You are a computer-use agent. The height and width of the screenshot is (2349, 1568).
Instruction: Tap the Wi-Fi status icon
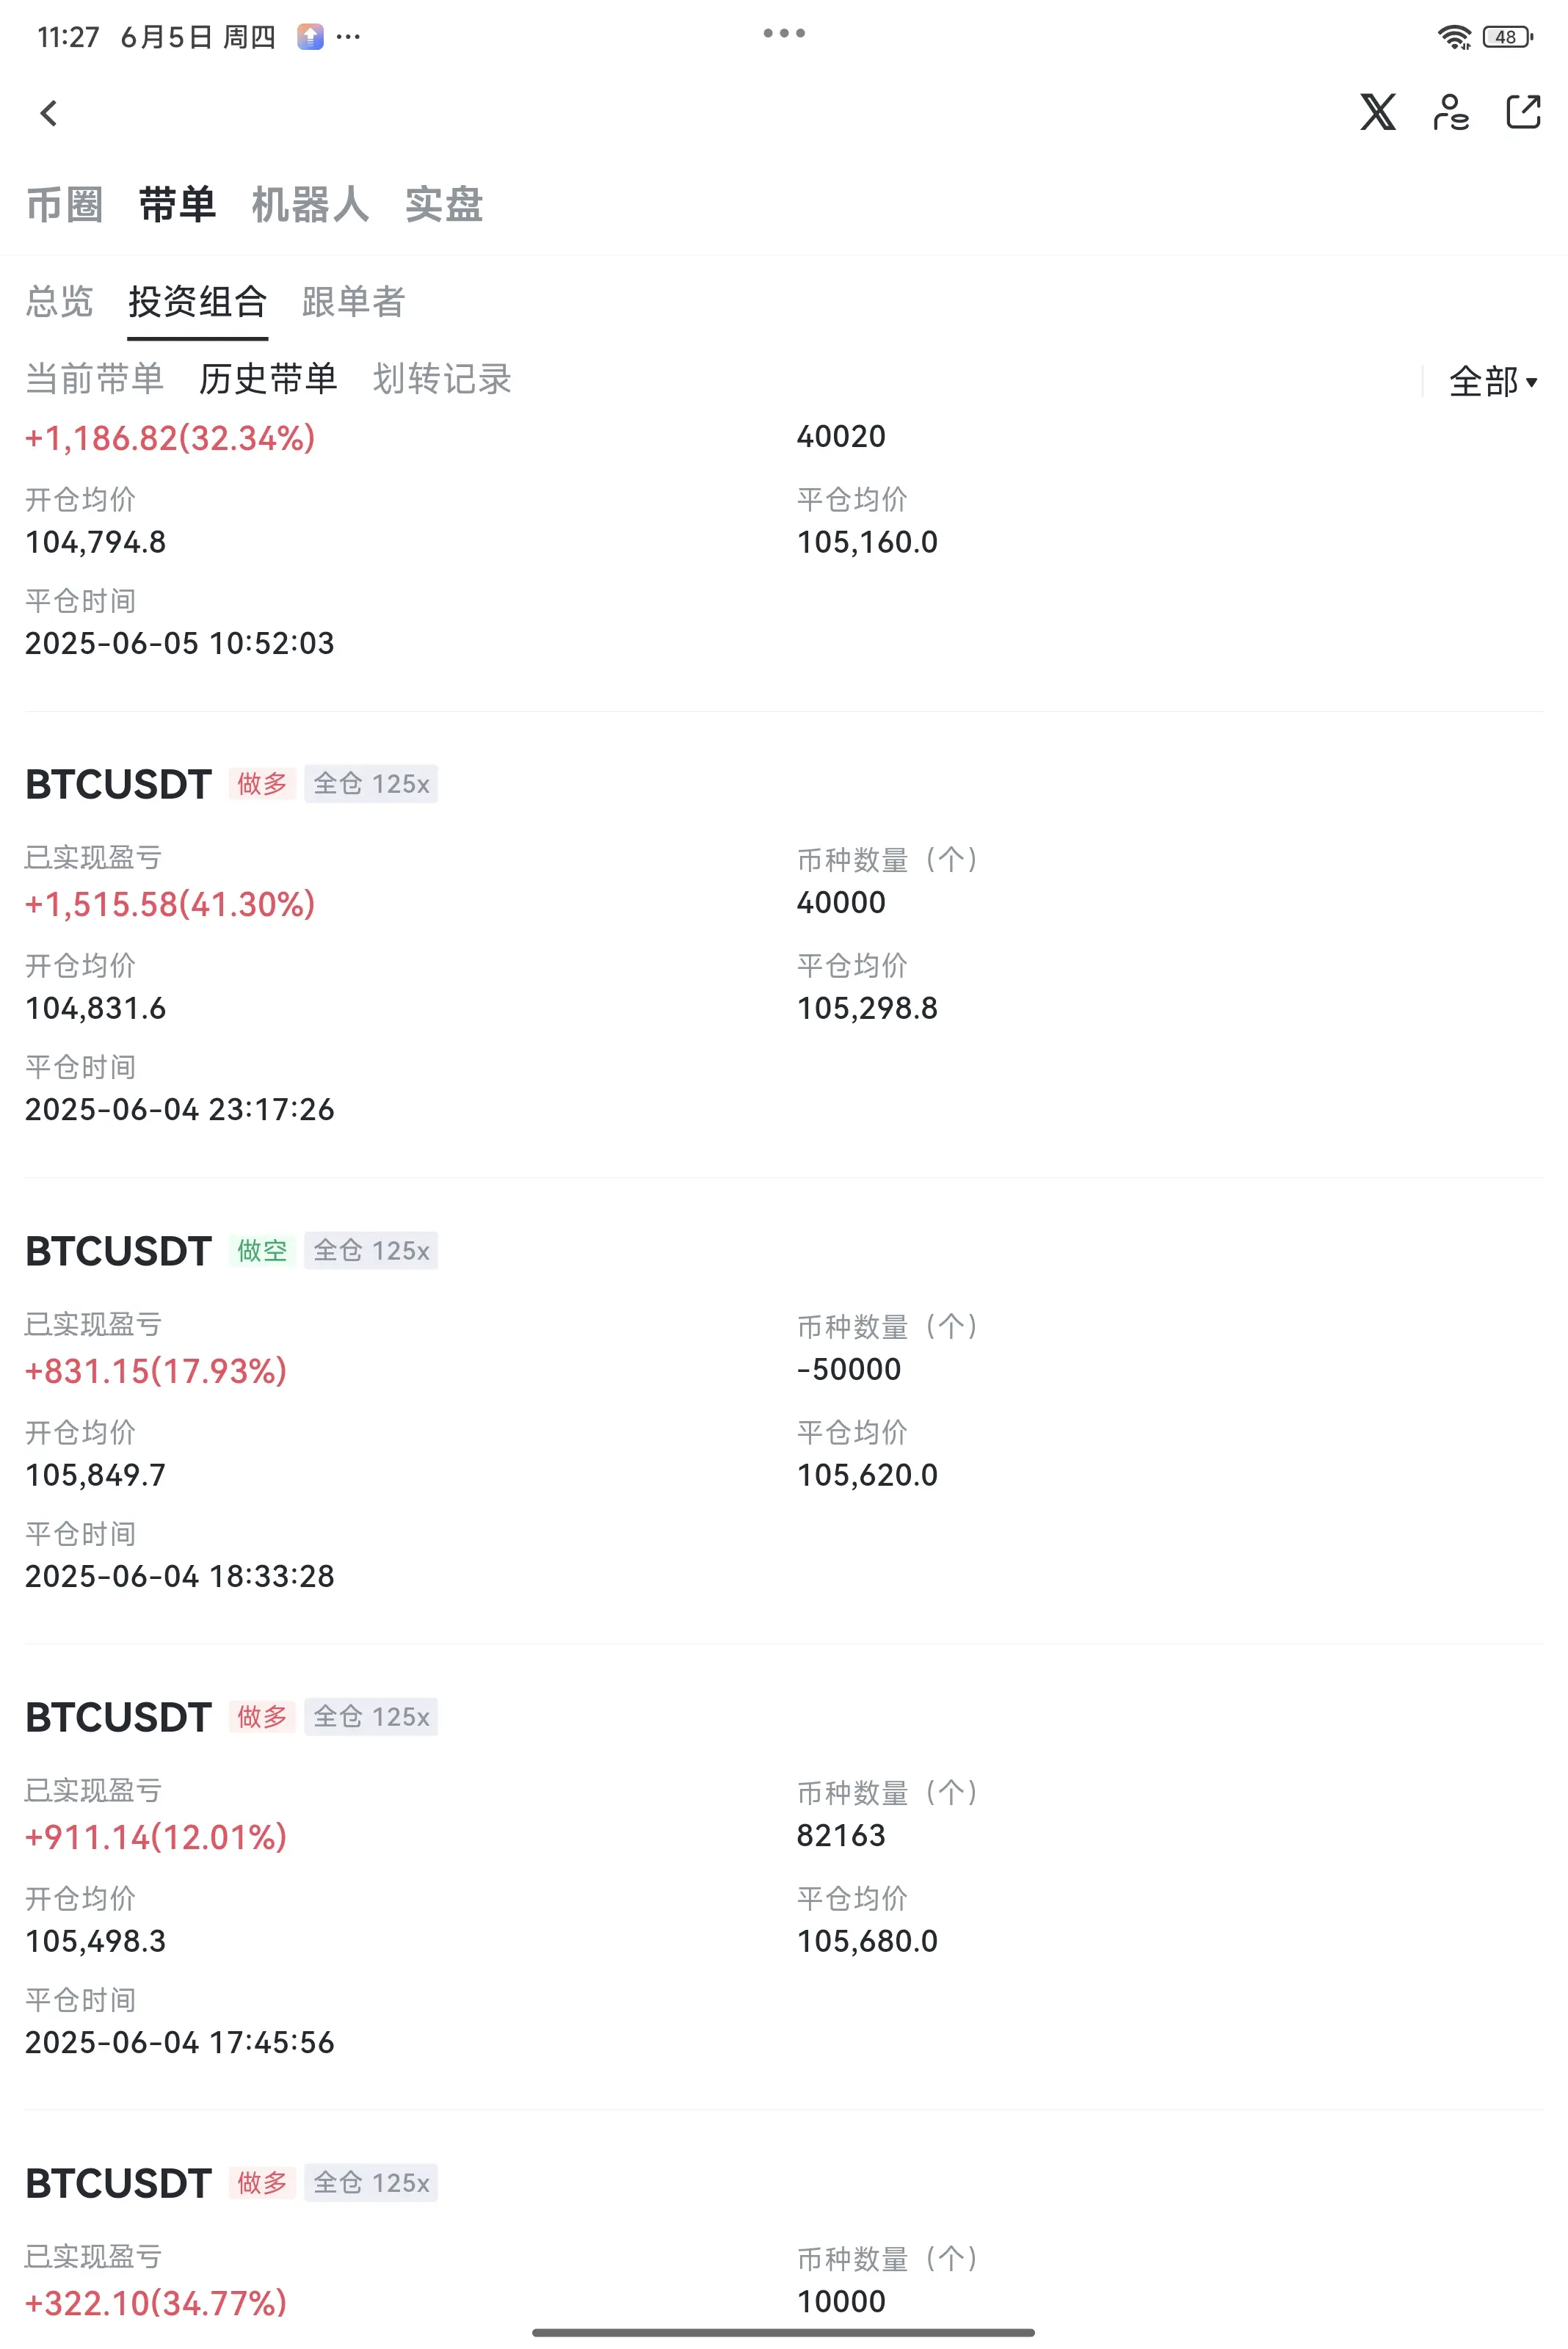1454,37
